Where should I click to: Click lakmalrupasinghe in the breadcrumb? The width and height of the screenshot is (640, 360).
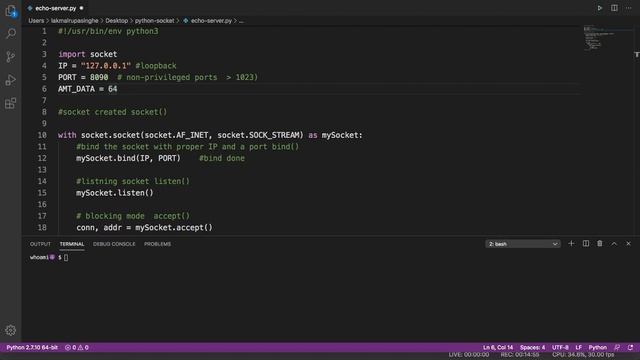point(74,20)
